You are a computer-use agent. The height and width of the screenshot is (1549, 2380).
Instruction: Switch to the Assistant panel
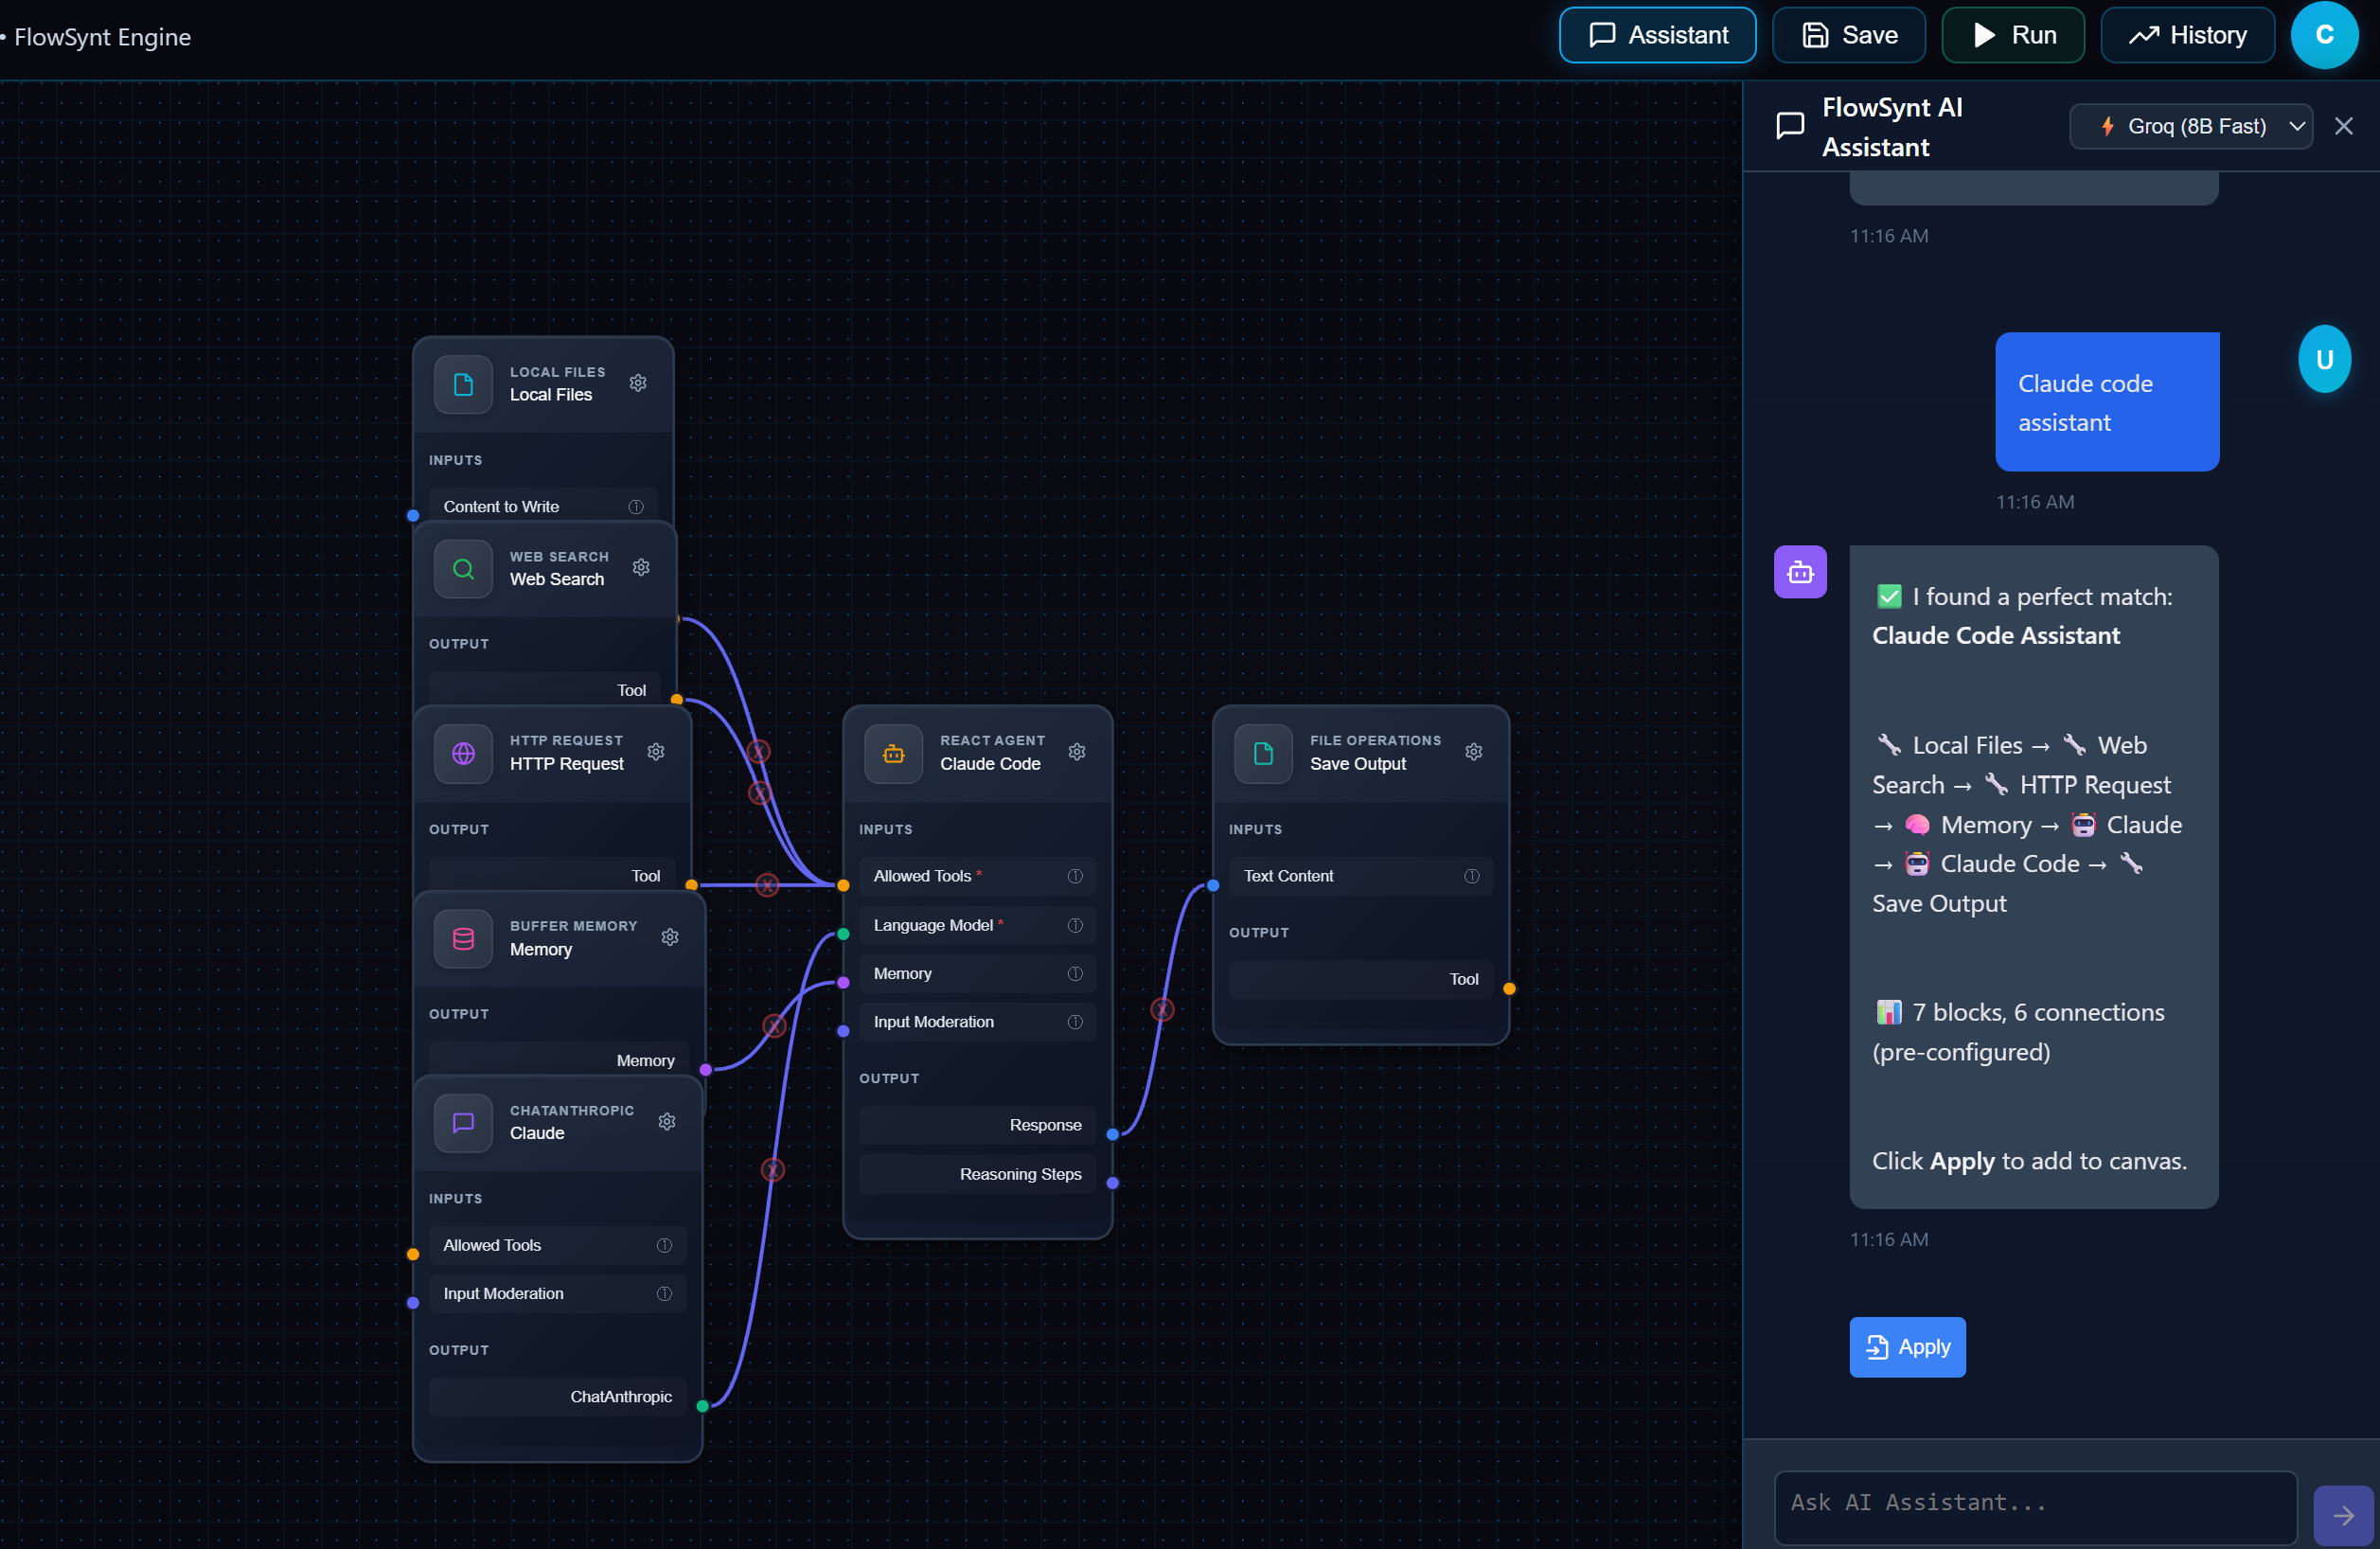pos(1656,34)
